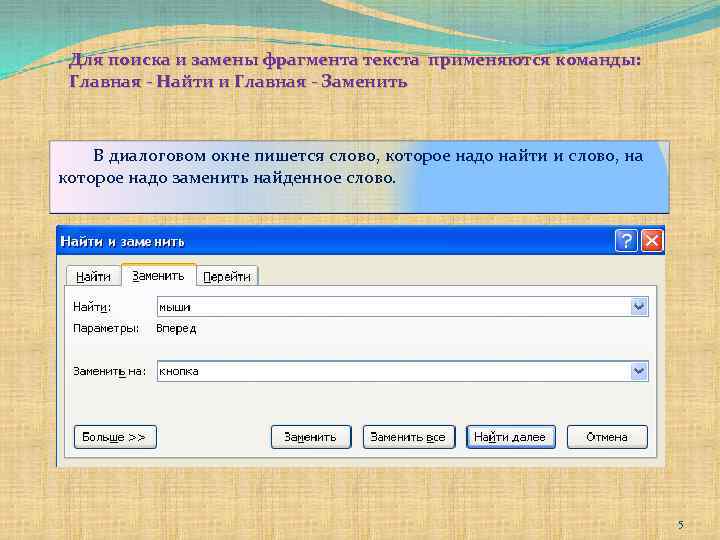Click slide number 5 in the corner
Viewport: 720px width, 540px height.
point(681,524)
